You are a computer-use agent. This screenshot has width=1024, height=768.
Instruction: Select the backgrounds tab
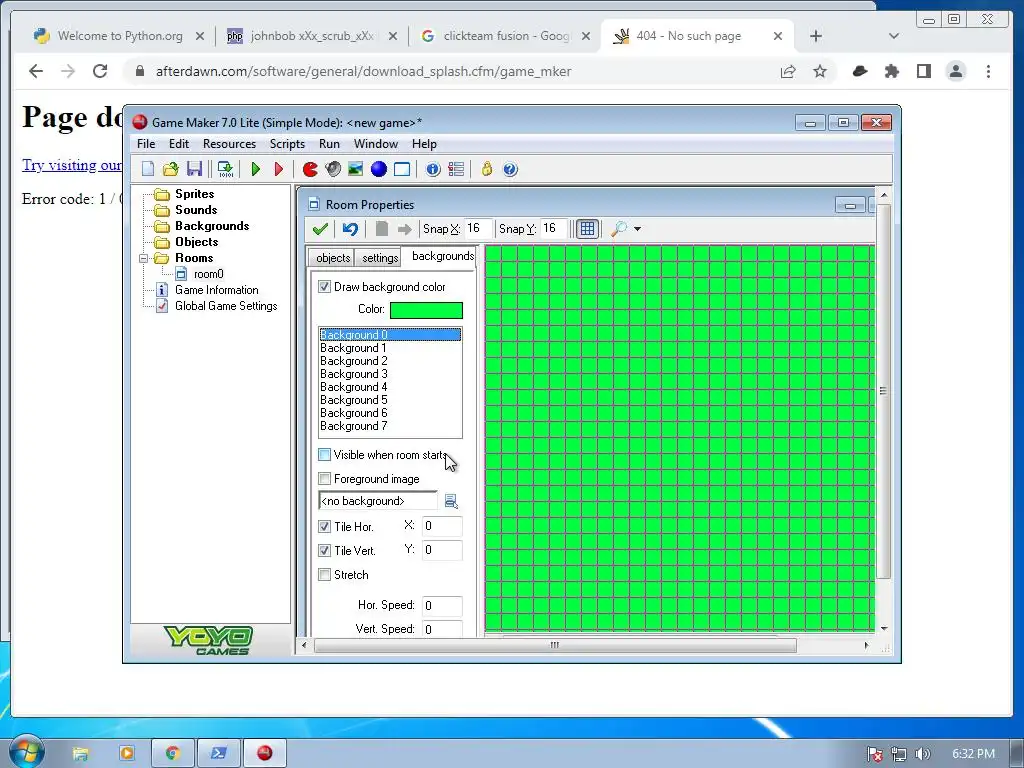coord(442,256)
